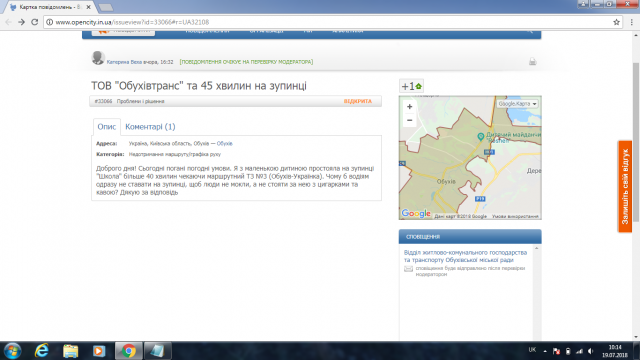Open Windows Start menu
Screen dimensions: 640x360
tap(12, 351)
